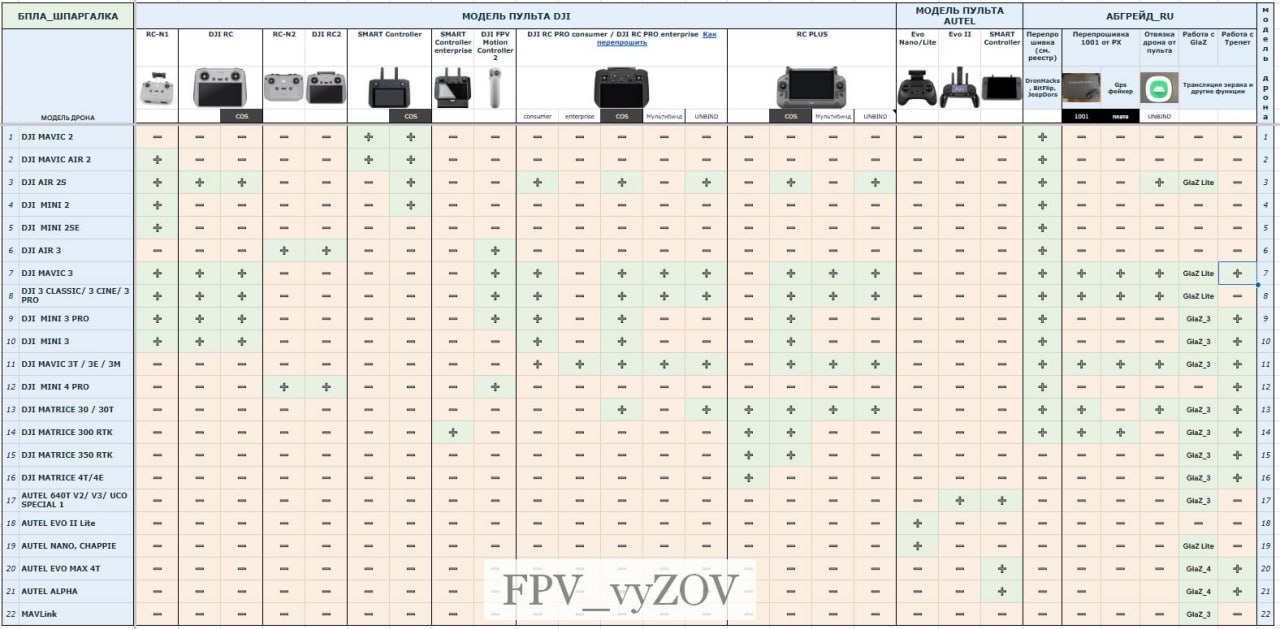
Task: Select the DJI RC2 controller image
Action: [x=325, y=87]
